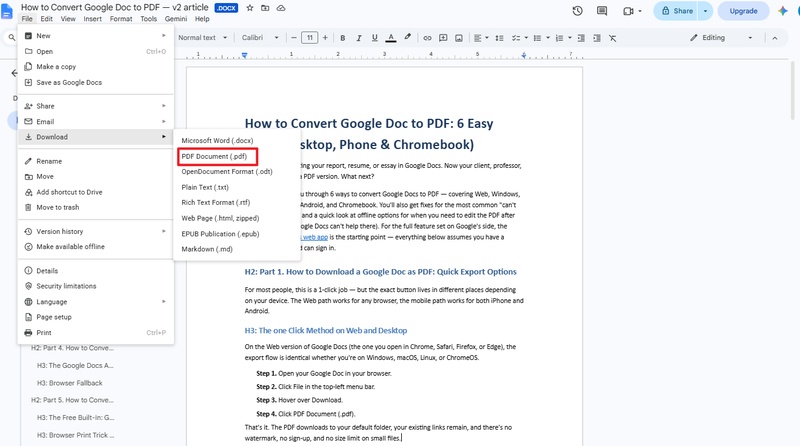Click the move-to-folder icon beside title

pyautogui.click(x=265, y=8)
